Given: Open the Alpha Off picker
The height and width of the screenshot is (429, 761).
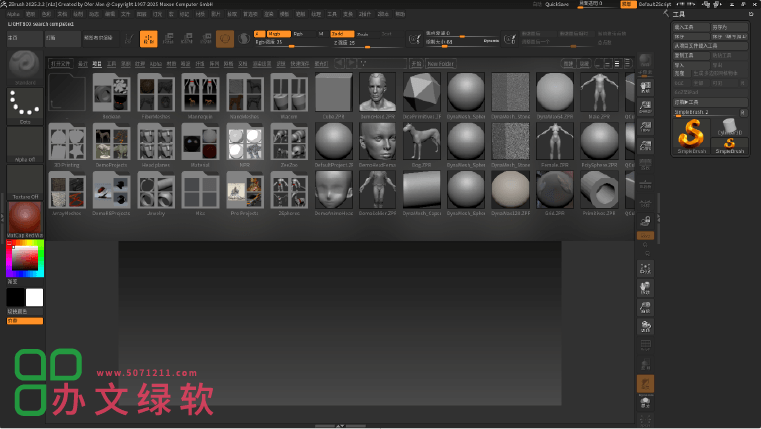Looking at the screenshot, I should (x=24, y=144).
